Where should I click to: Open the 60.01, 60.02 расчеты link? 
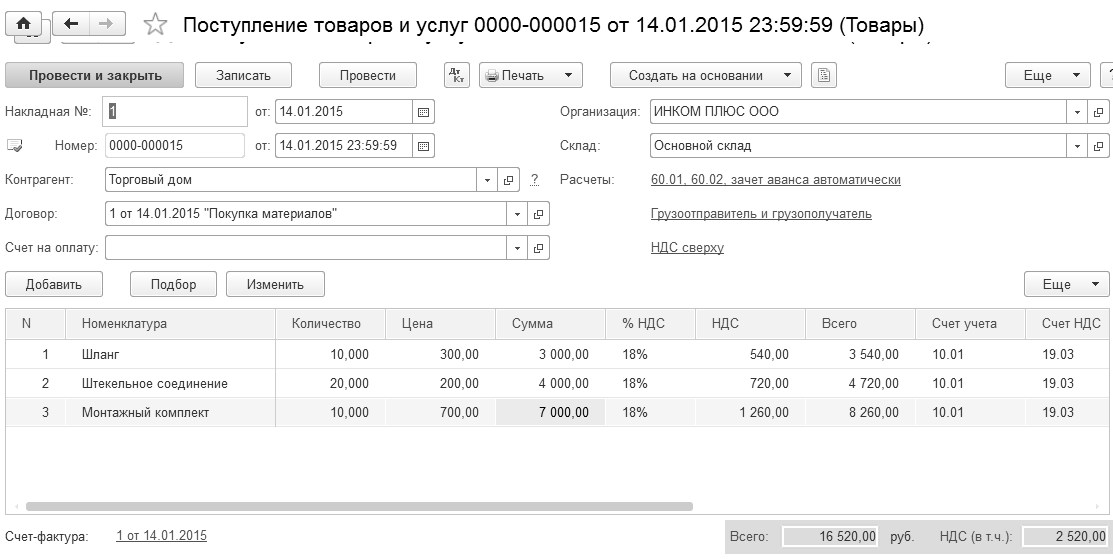775,180
